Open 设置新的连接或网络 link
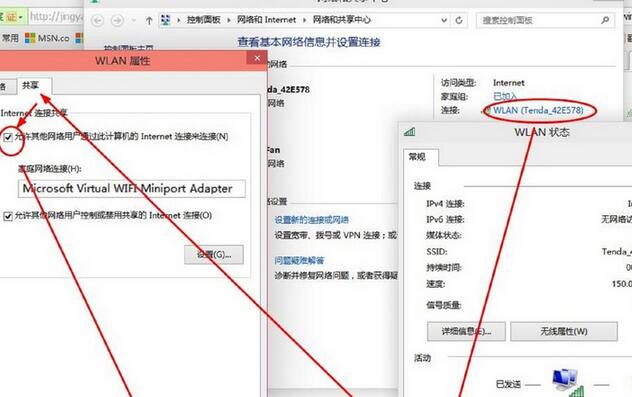This screenshot has width=632, height=397. coord(312,220)
